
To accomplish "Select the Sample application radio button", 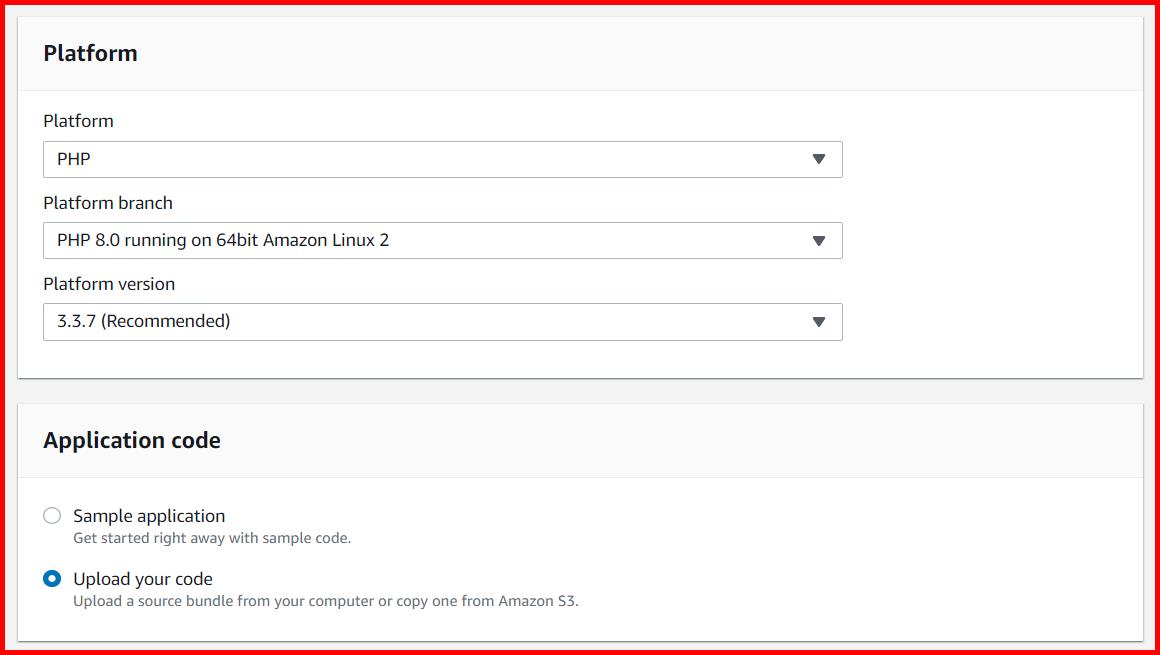I will (x=52, y=514).
